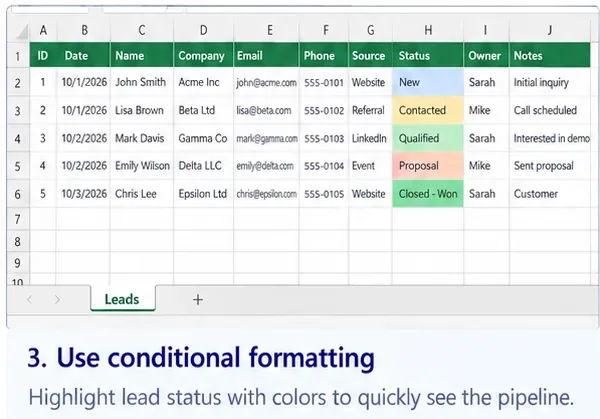
Task: Select row 4 header
Action: click(18, 139)
